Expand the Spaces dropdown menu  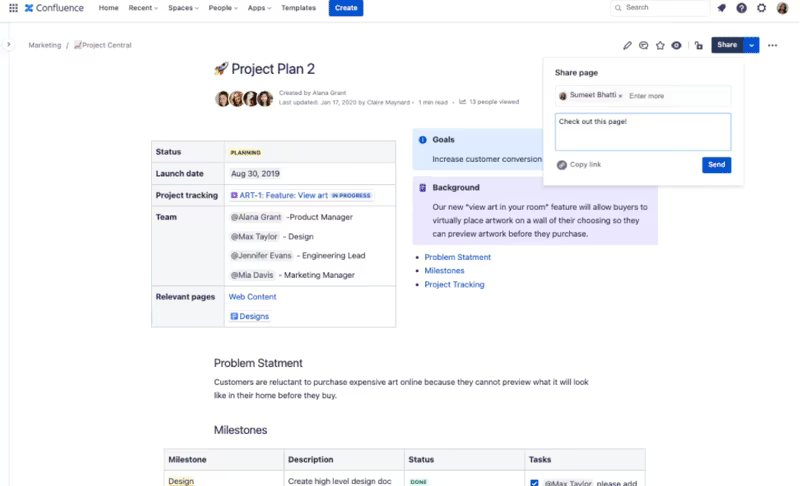click(x=183, y=8)
